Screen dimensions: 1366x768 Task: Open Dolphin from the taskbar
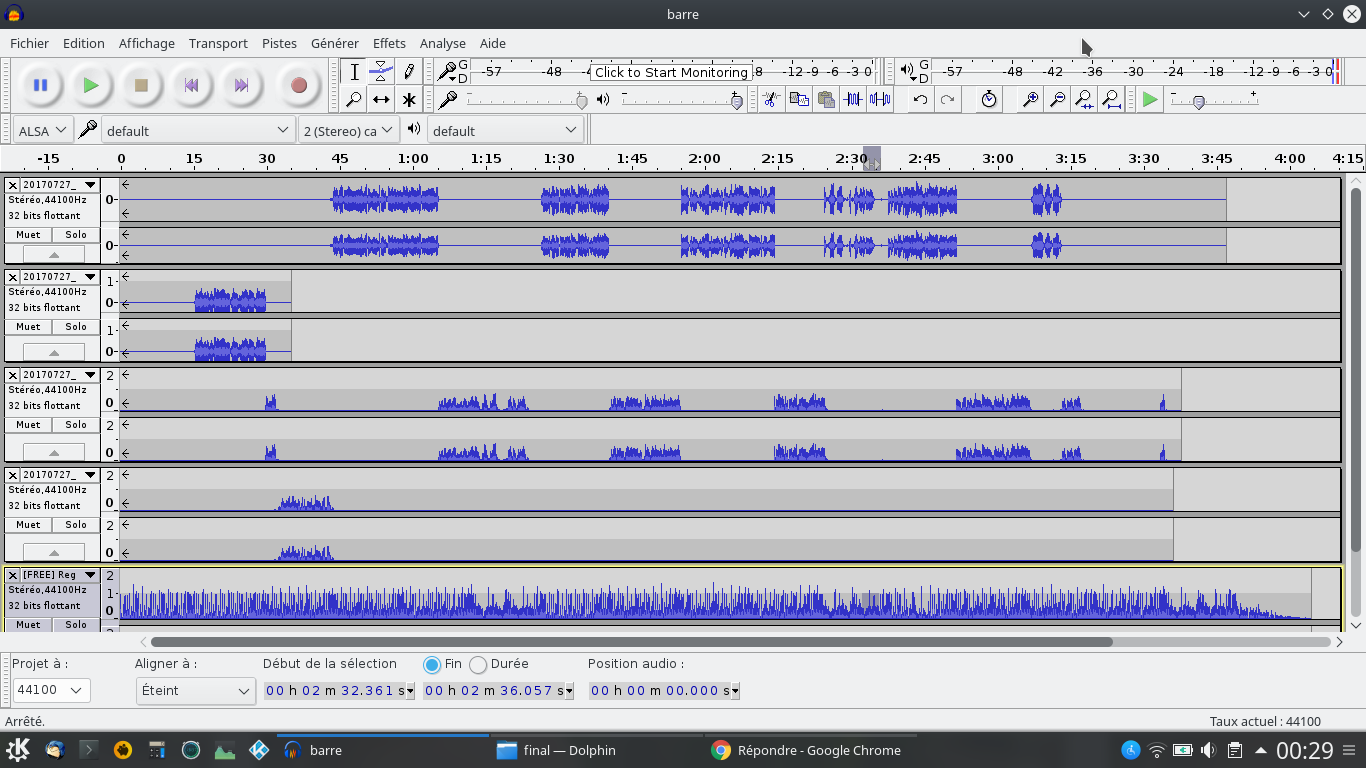[557, 750]
